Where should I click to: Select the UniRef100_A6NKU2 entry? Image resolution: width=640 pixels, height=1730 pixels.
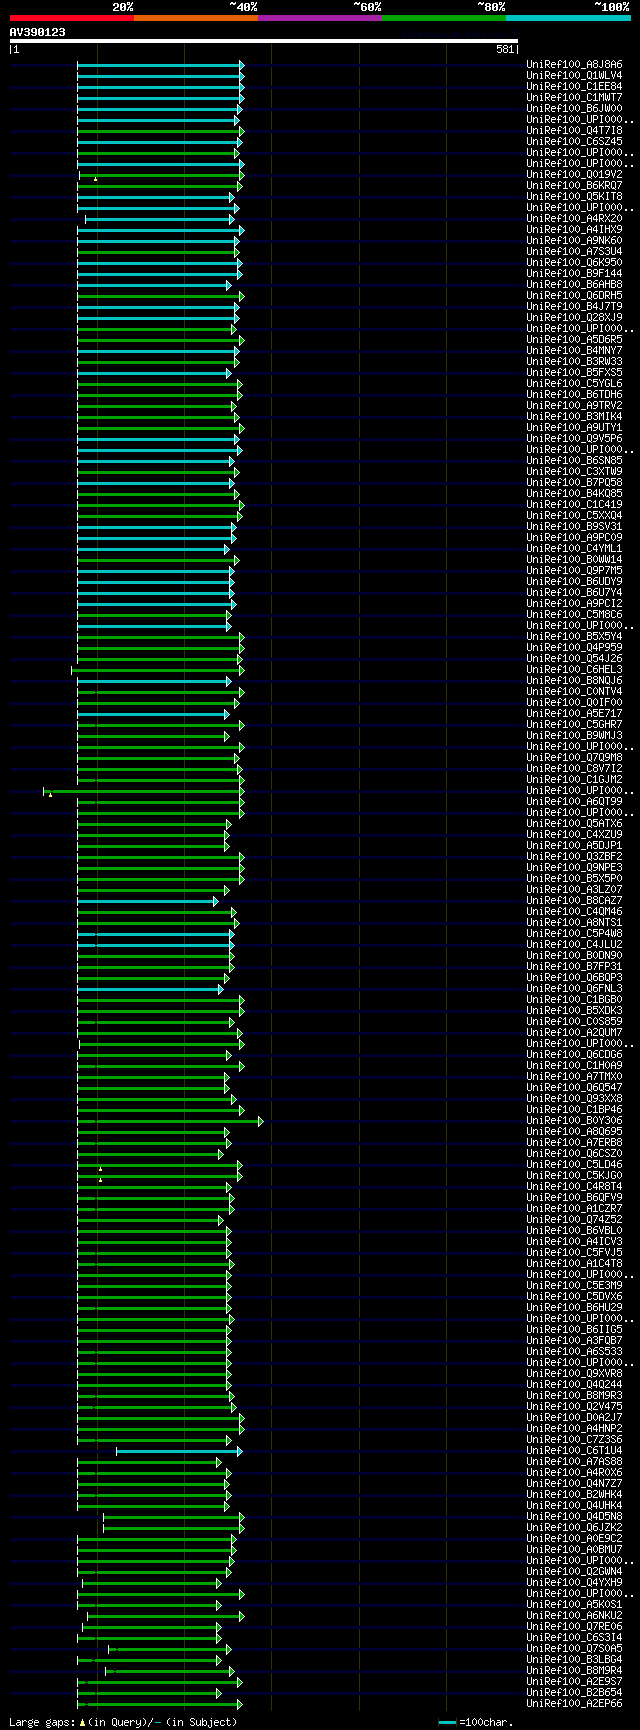coord(574,1616)
